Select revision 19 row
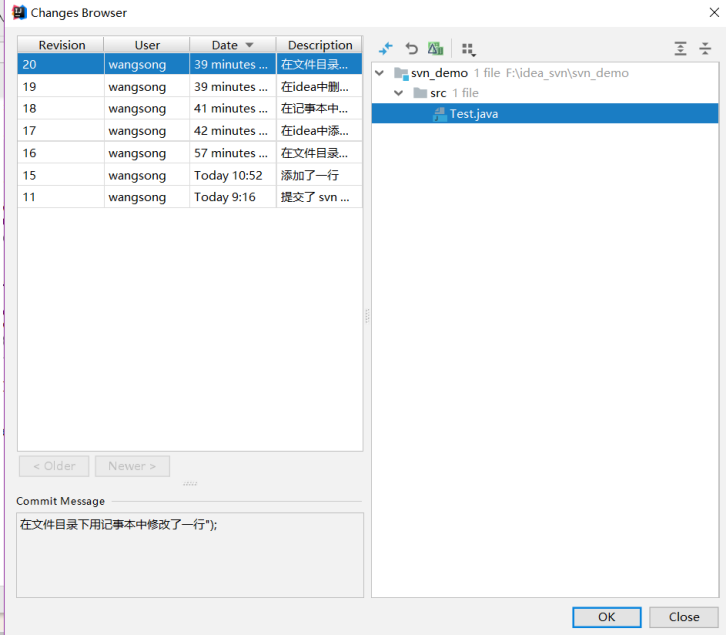The height and width of the screenshot is (635, 727). coord(190,87)
